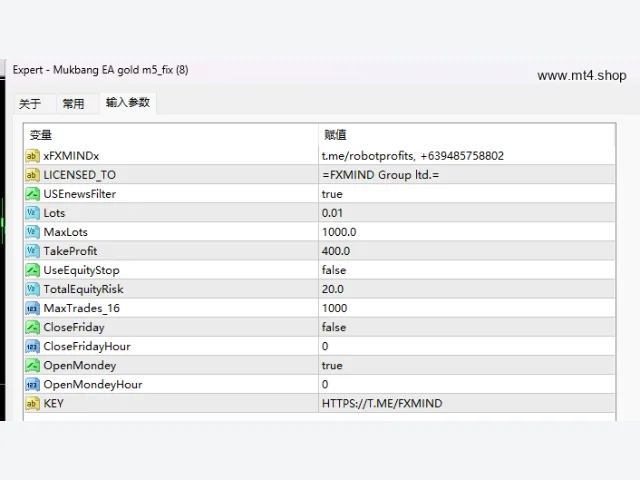Click the string icon beside KEY
Screen dimensions: 640x480
click(32, 403)
